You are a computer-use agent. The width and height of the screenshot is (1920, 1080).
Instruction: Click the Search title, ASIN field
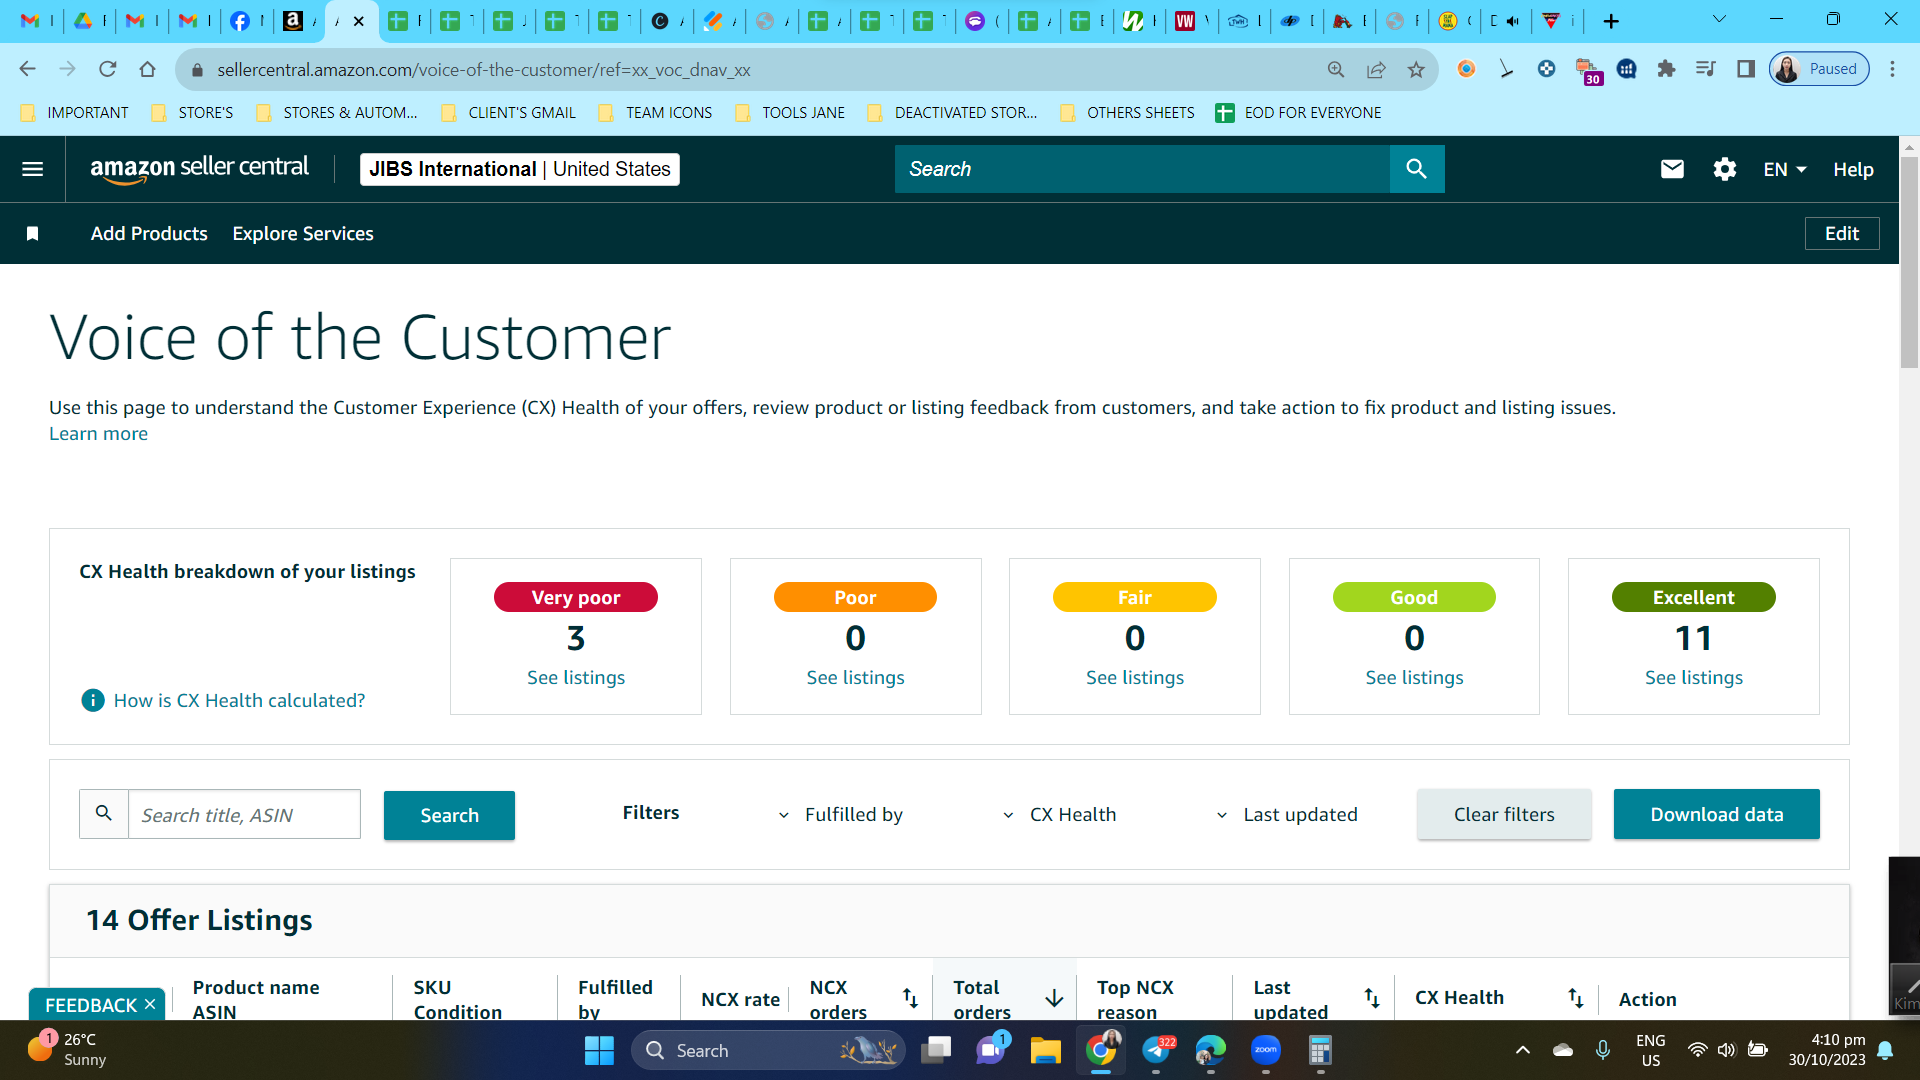tap(244, 815)
